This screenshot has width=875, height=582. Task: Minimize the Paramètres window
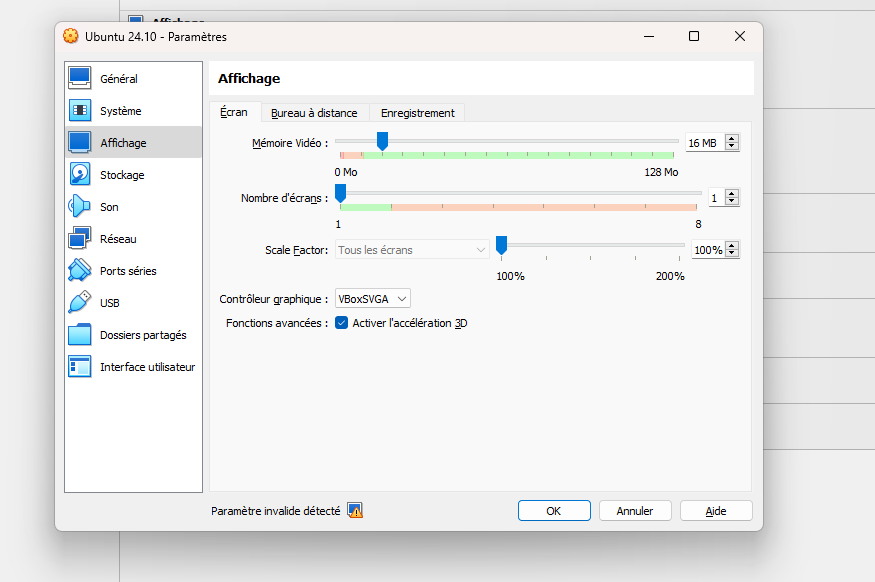click(x=649, y=36)
